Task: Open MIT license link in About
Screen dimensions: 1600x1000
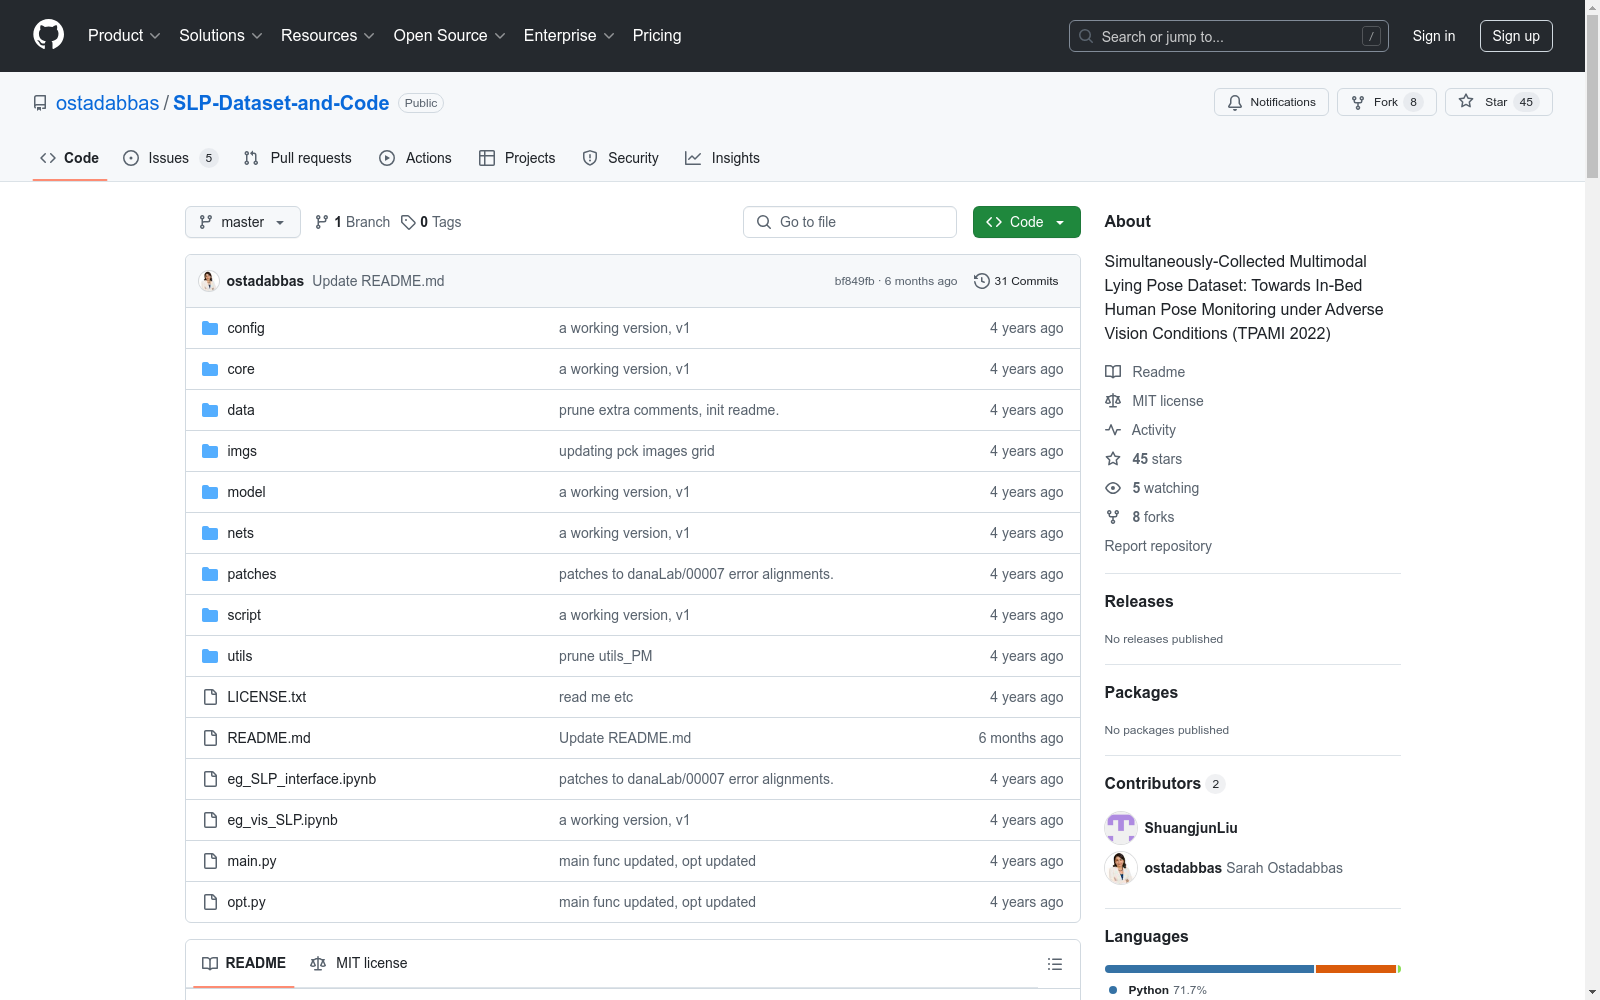Action: click(1154, 401)
